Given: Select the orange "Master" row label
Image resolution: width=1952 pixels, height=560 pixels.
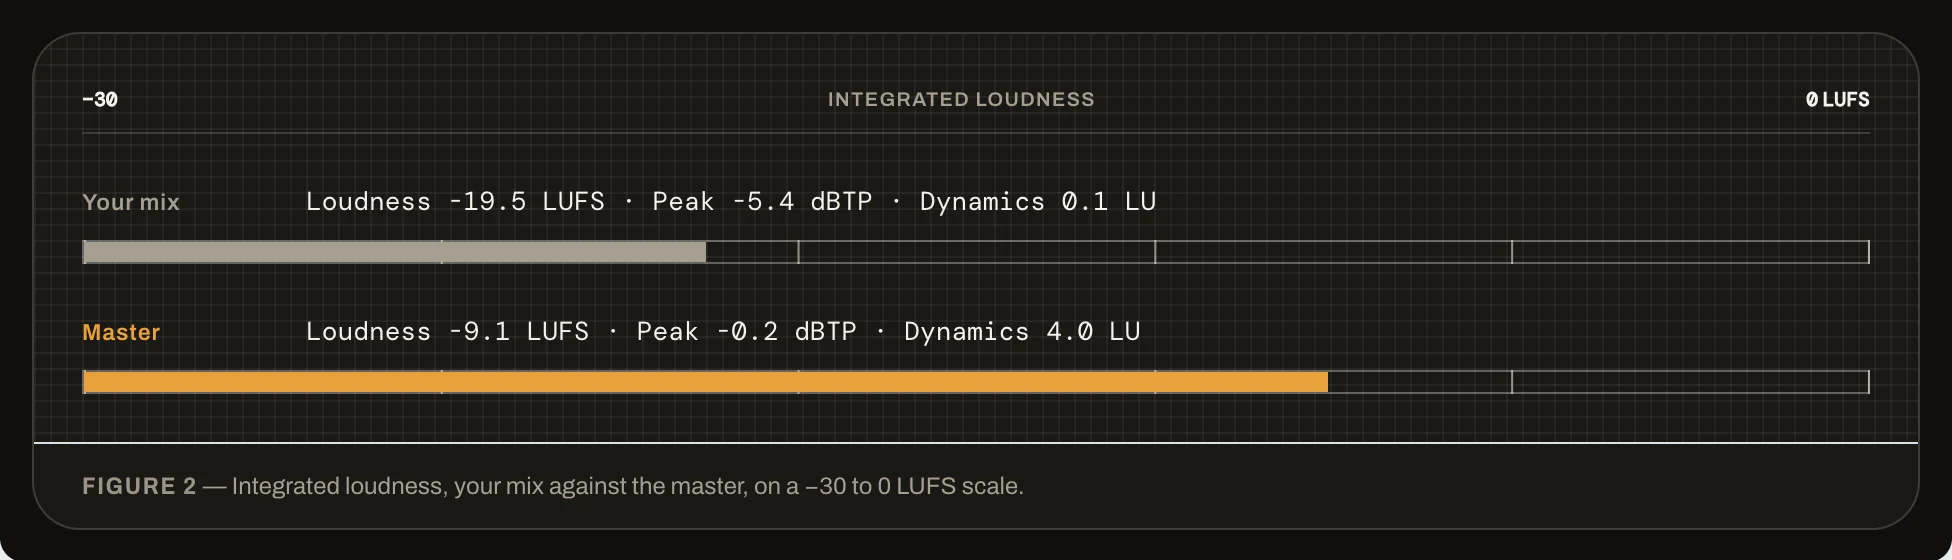Looking at the screenshot, I should pyautogui.click(x=121, y=332).
